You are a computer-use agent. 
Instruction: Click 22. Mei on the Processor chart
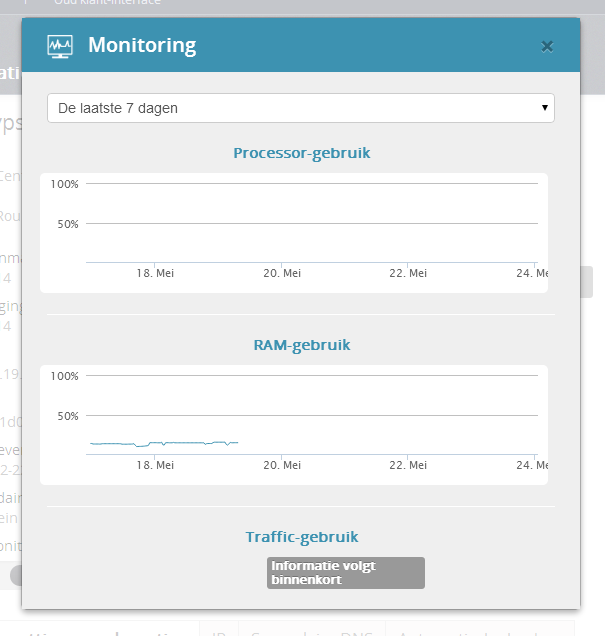[x=409, y=273]
